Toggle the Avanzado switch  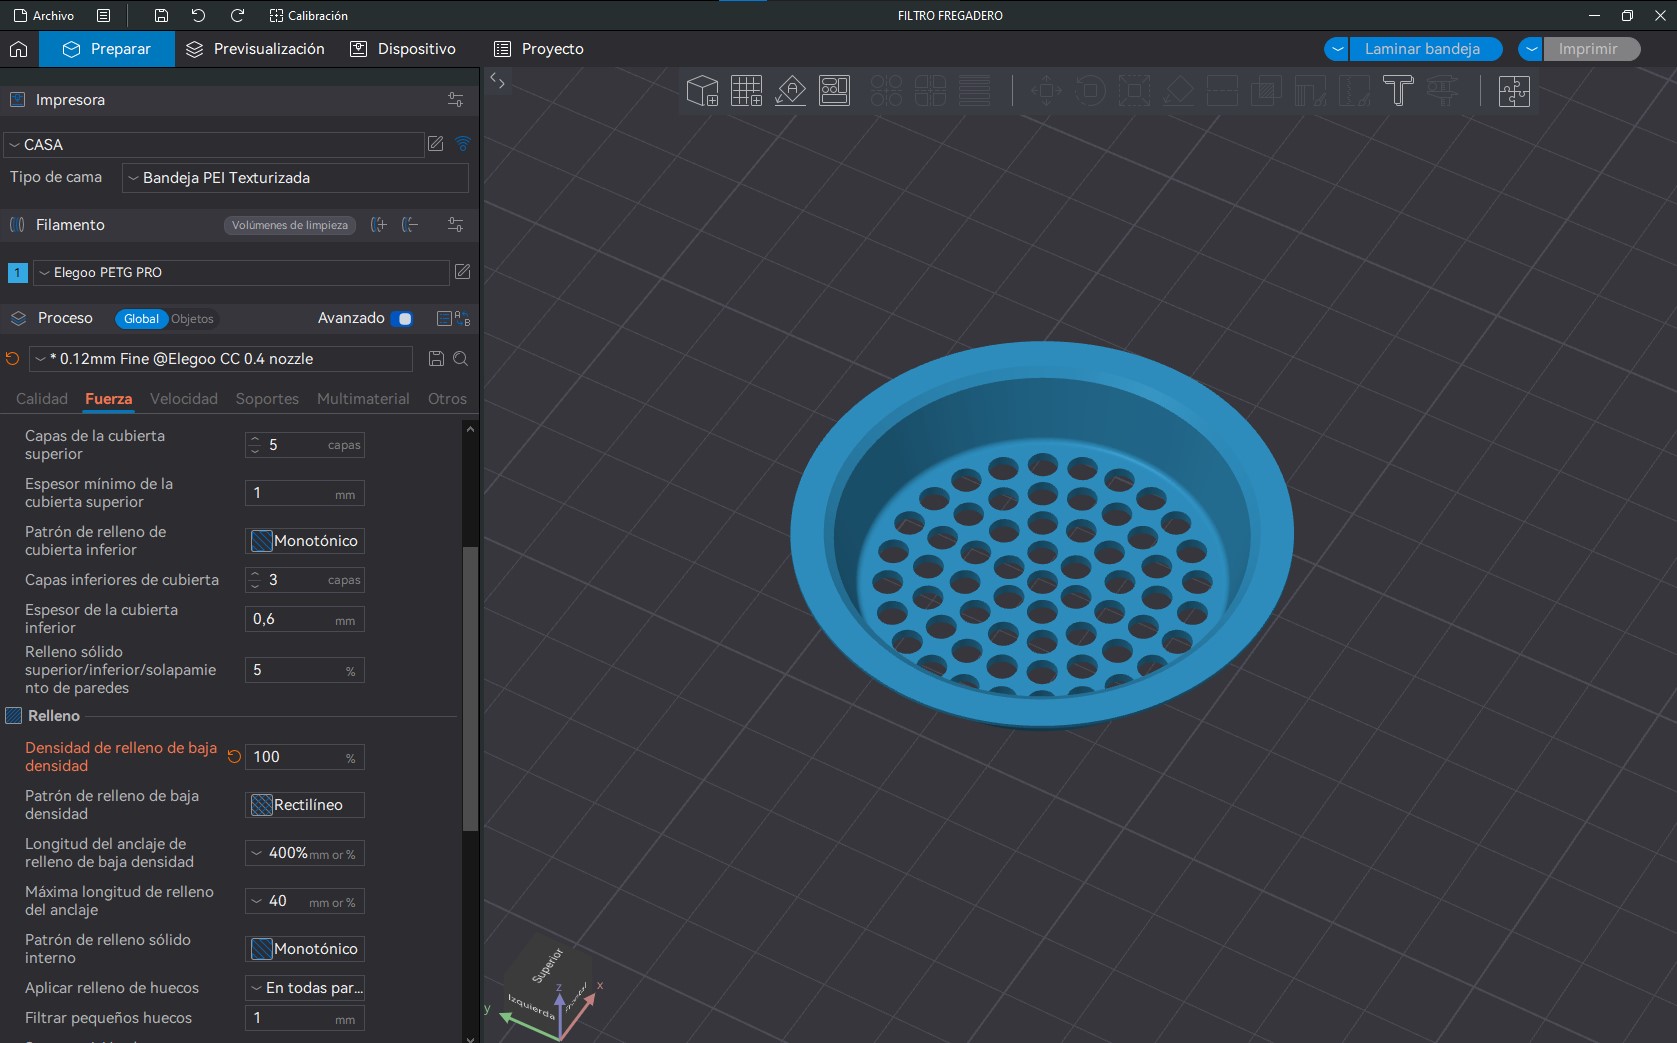[402, 319]
